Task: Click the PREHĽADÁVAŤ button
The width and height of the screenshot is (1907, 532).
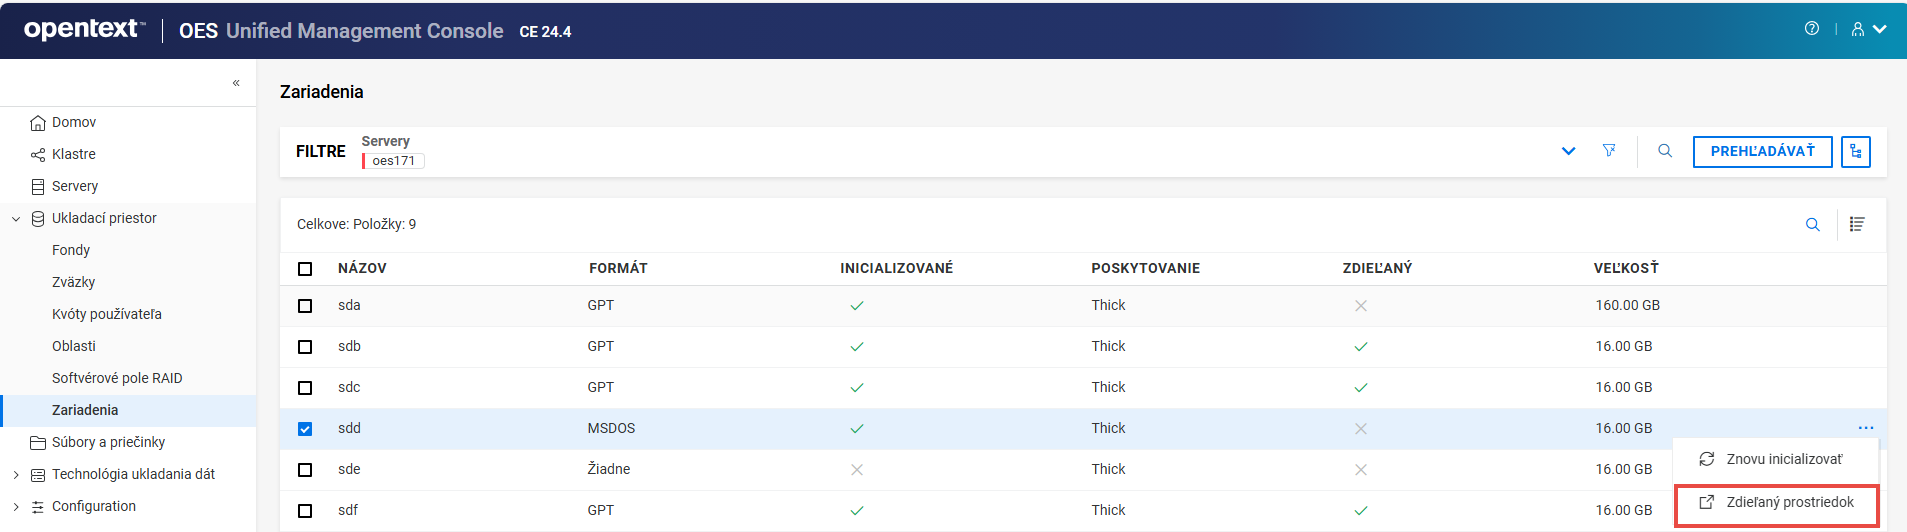Action: (1762, 152)
